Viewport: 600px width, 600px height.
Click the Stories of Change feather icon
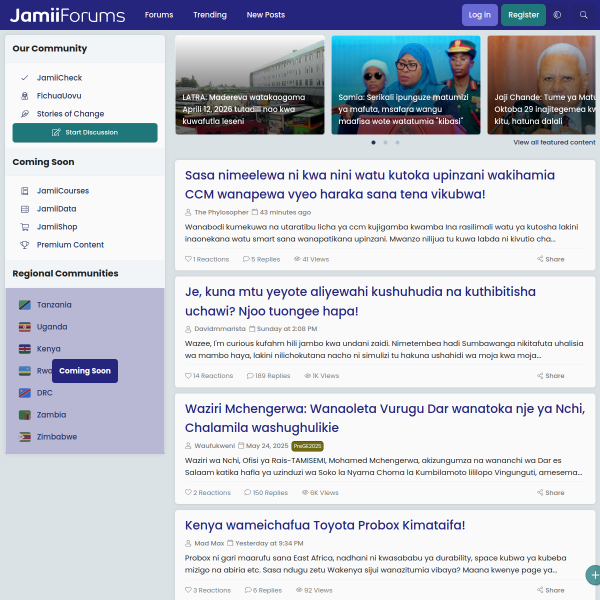pos(24,114)
